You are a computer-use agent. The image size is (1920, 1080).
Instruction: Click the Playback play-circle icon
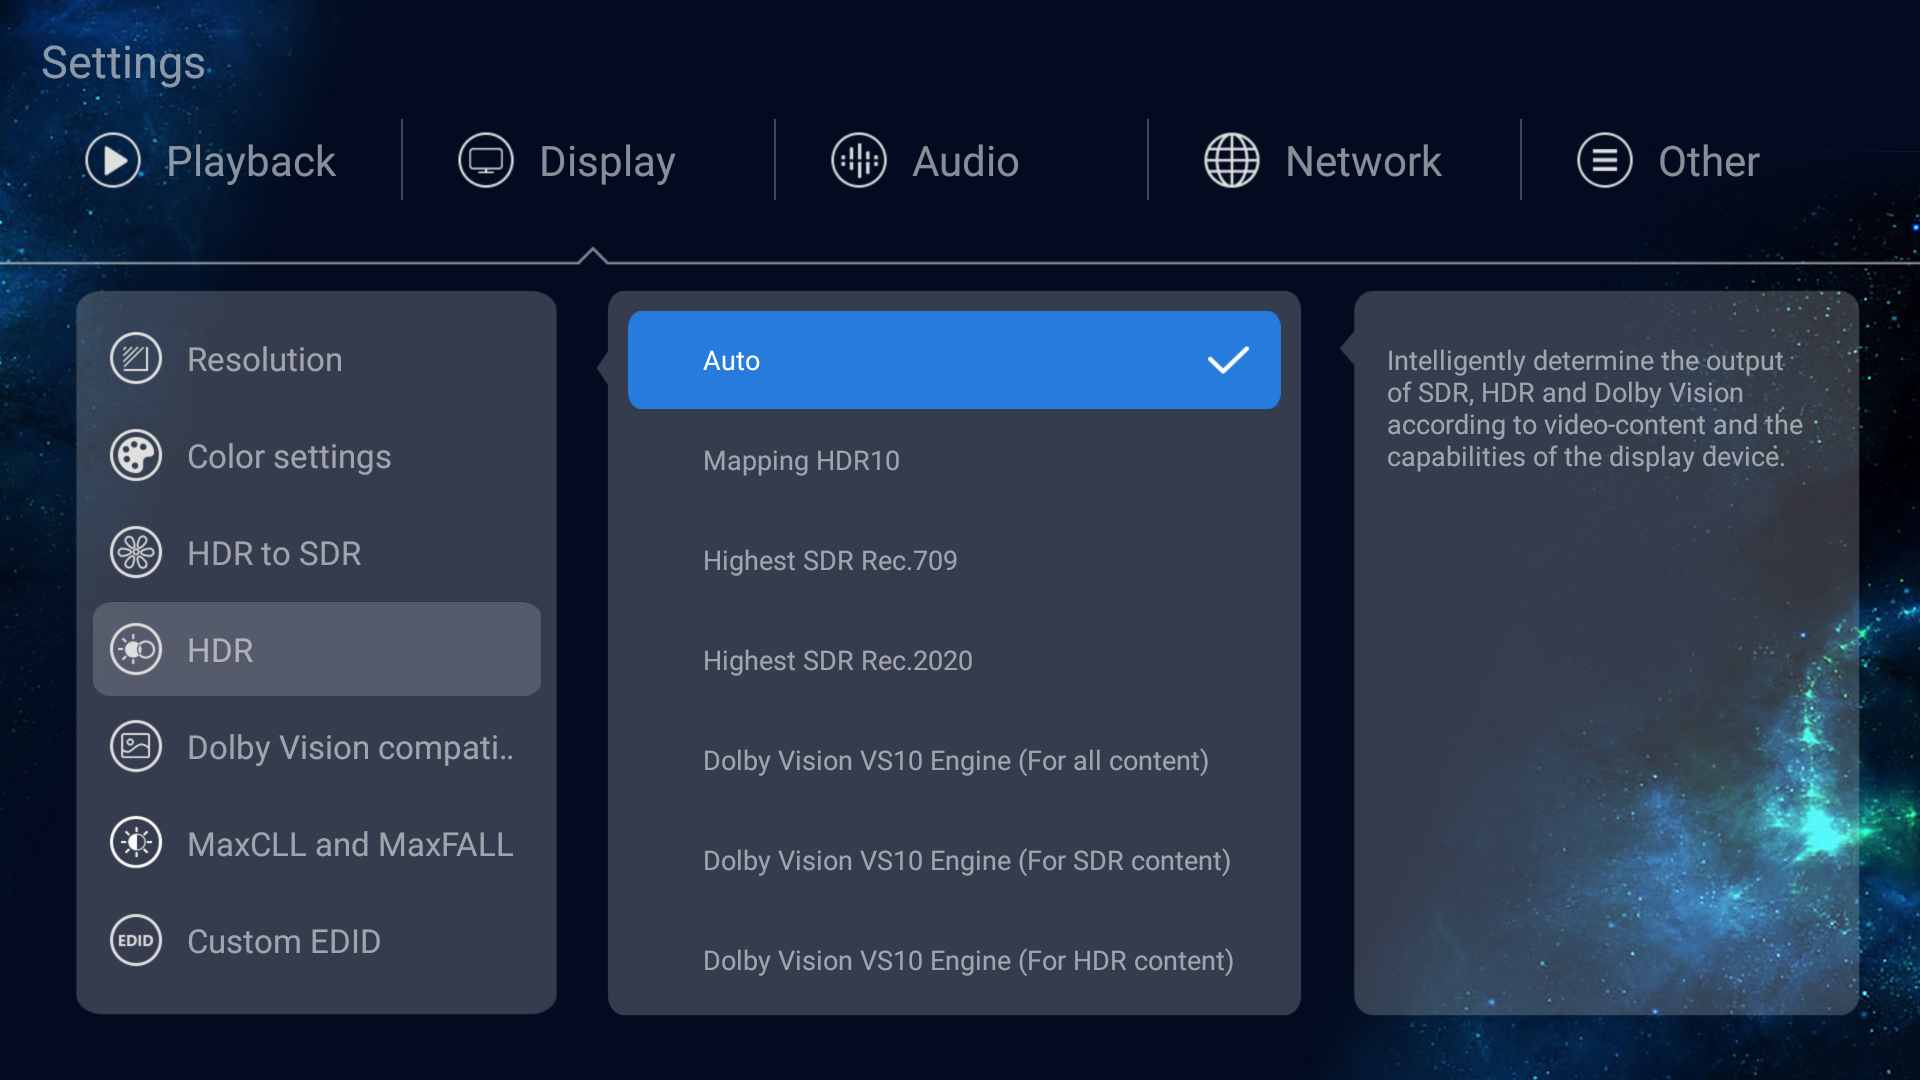[x=113, y=161]
